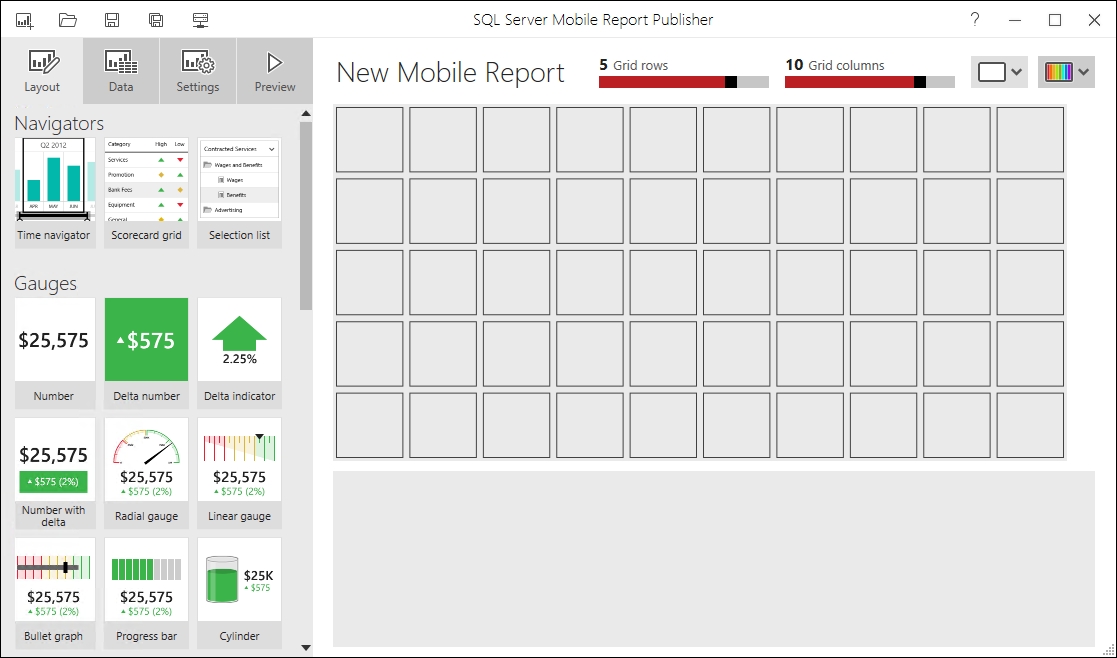Click the gallery scrollbar up arrow
Viewport: 1117px width, 658px height.
coord(306,113)
